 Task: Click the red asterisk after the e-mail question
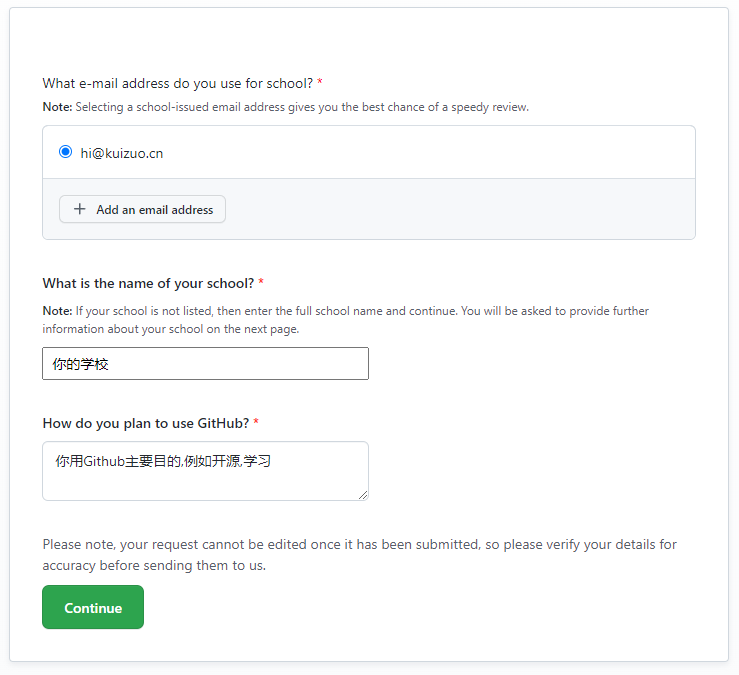coord(320,83)
